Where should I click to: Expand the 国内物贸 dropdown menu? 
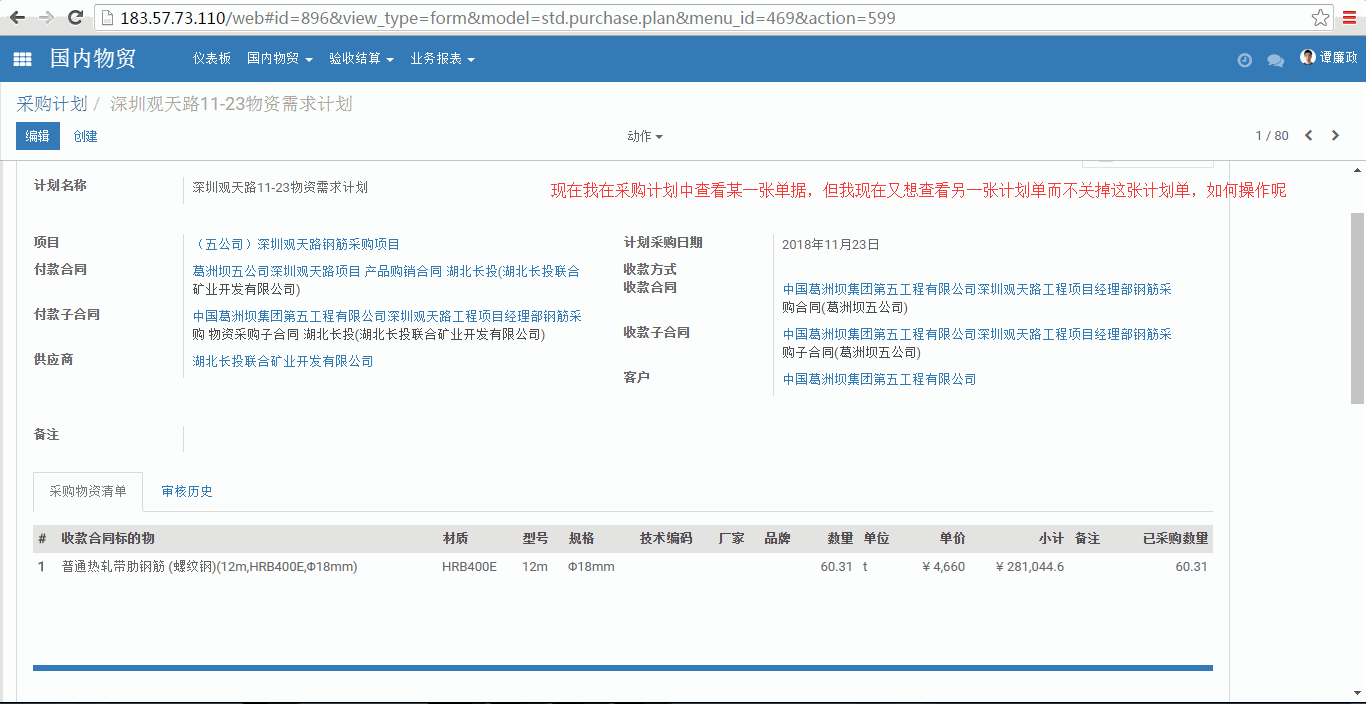pyautogui.click(x=279, y=59)
